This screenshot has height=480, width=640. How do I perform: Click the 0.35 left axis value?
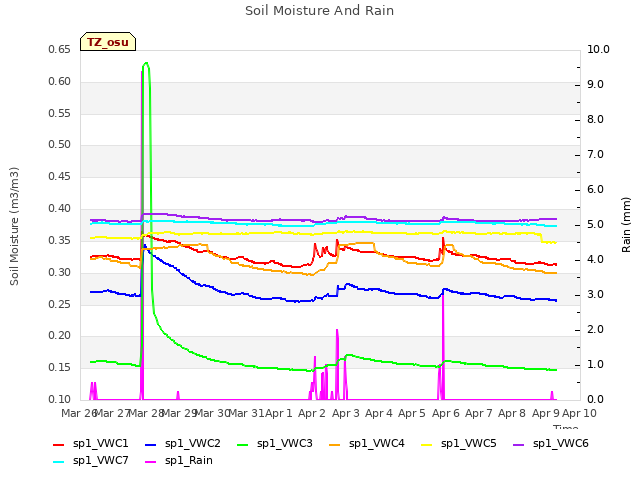(x=60, y=240)
